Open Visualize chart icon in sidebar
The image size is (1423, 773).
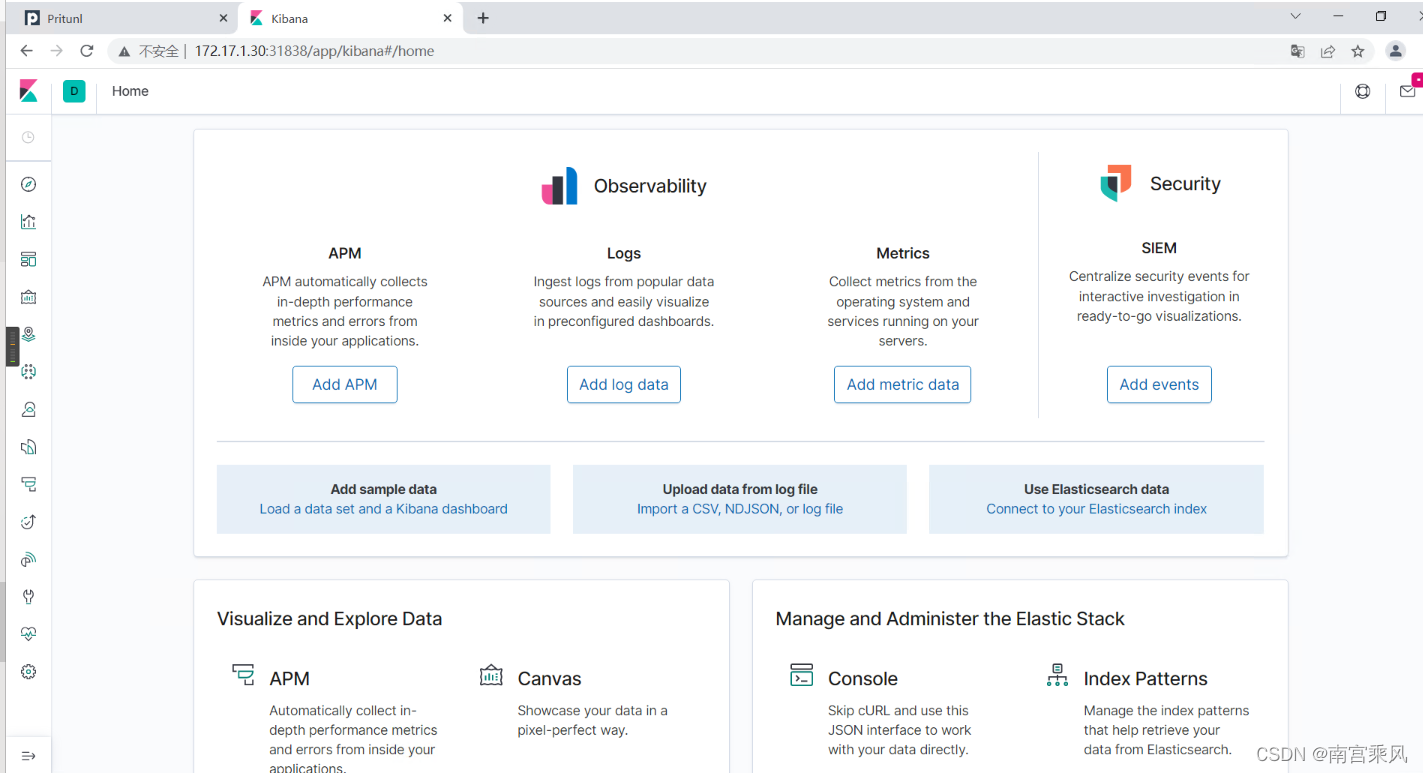point(28,222)
